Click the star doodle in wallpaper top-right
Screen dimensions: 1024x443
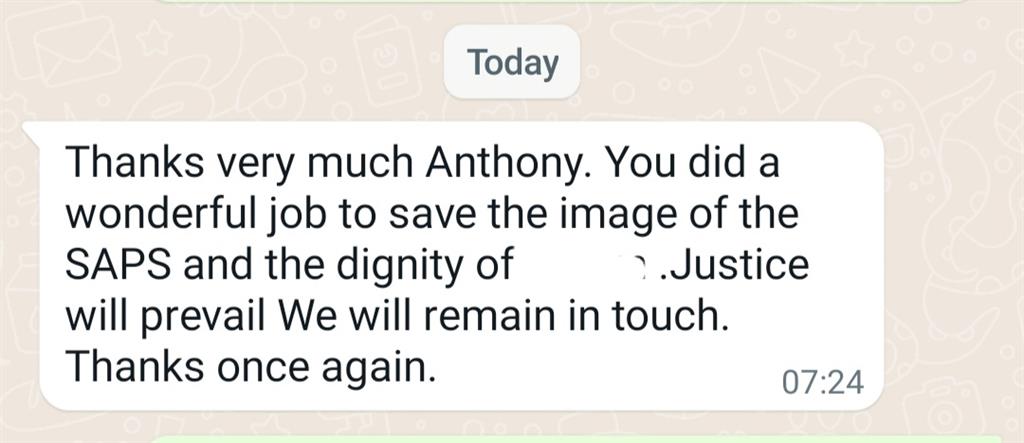pyautogui.click(x=855, y=50)
